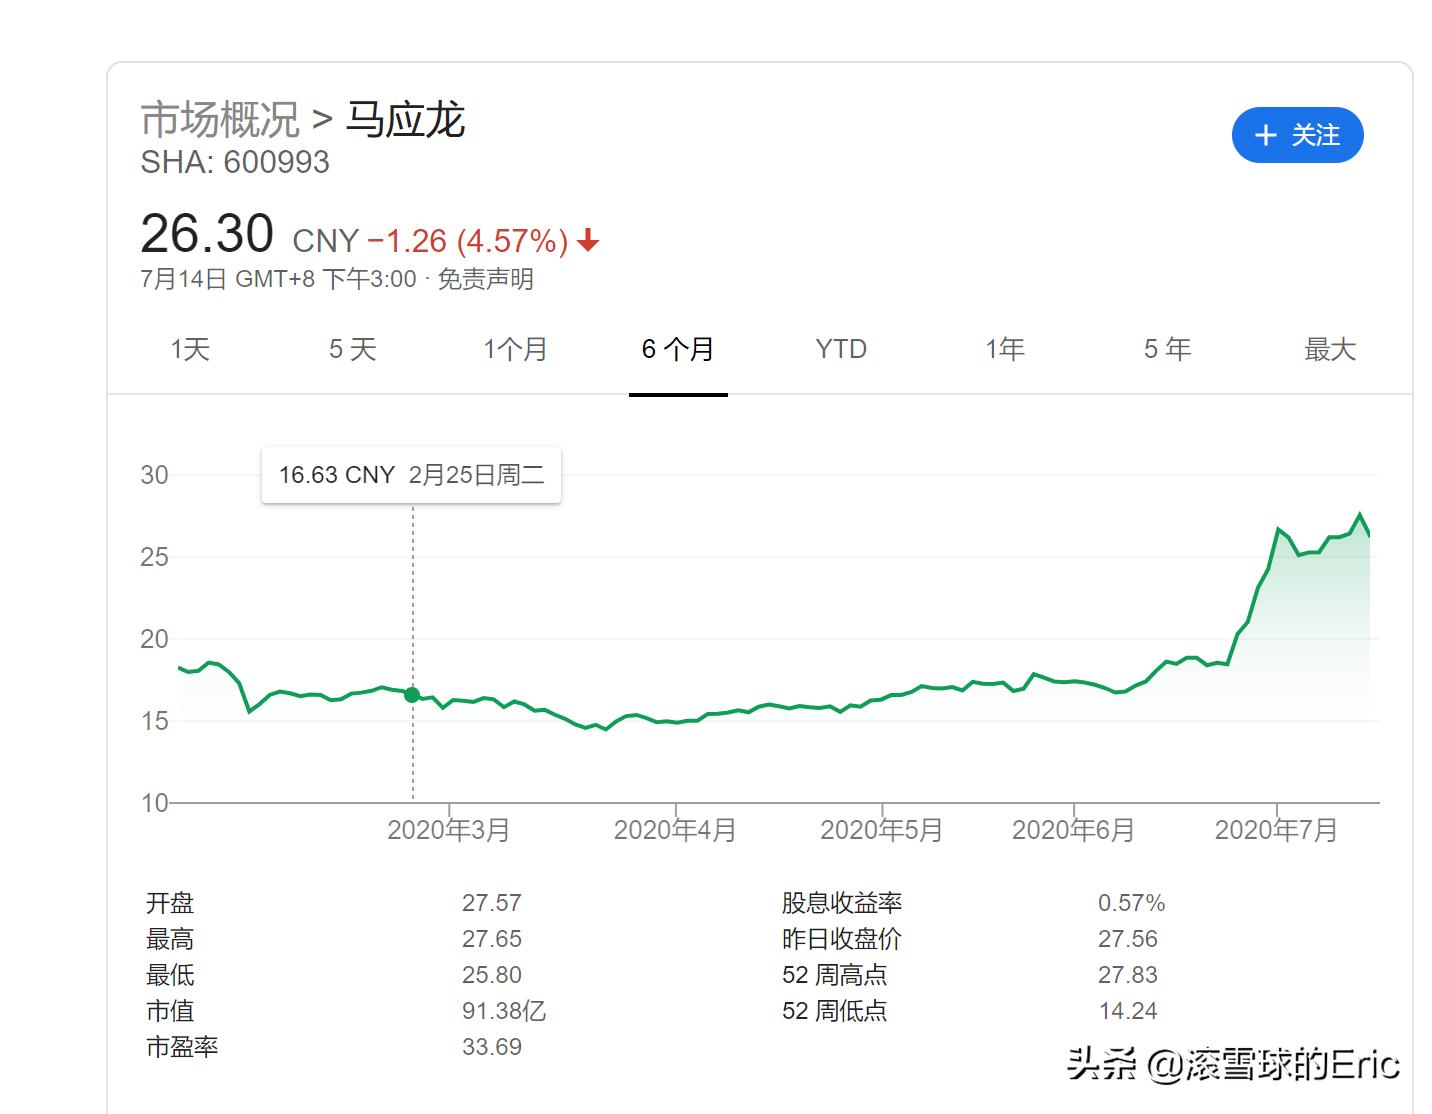Click the 股息收益率 label
Image resolution: width=1432 pixels, height=1114 pixels.
tap(842, 903)
